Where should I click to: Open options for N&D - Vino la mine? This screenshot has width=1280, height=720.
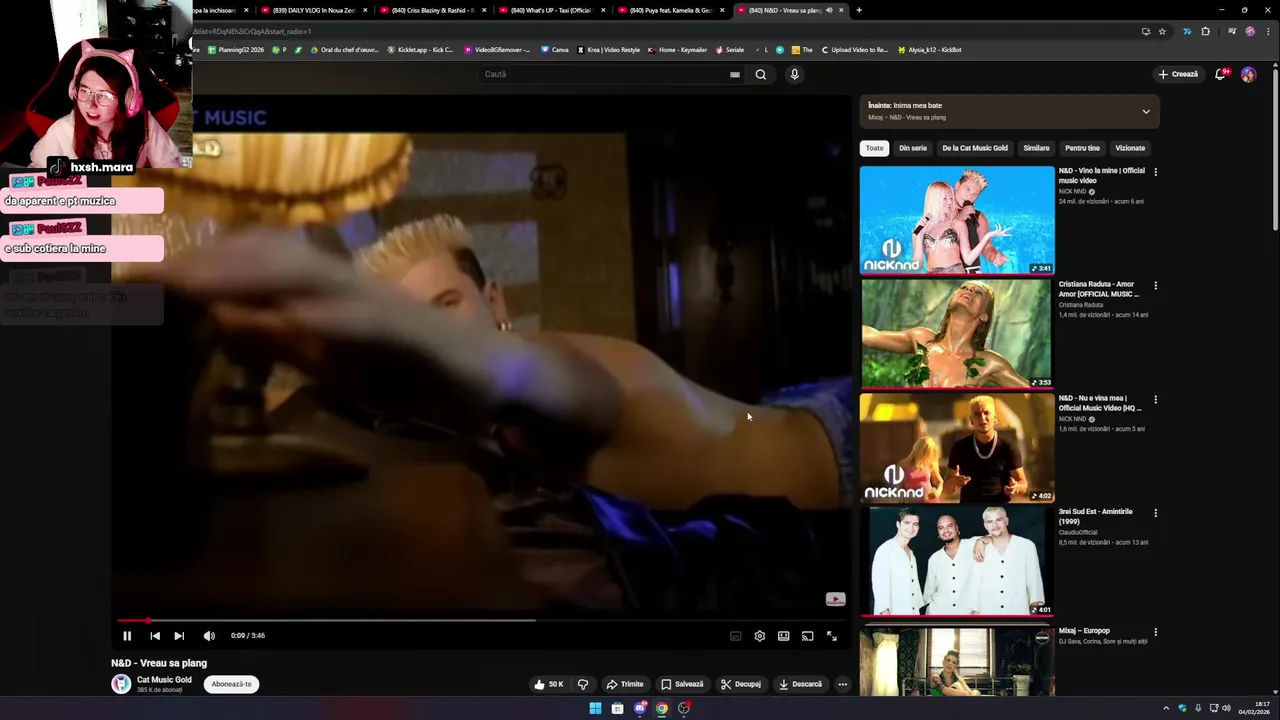coord(1156,172)
